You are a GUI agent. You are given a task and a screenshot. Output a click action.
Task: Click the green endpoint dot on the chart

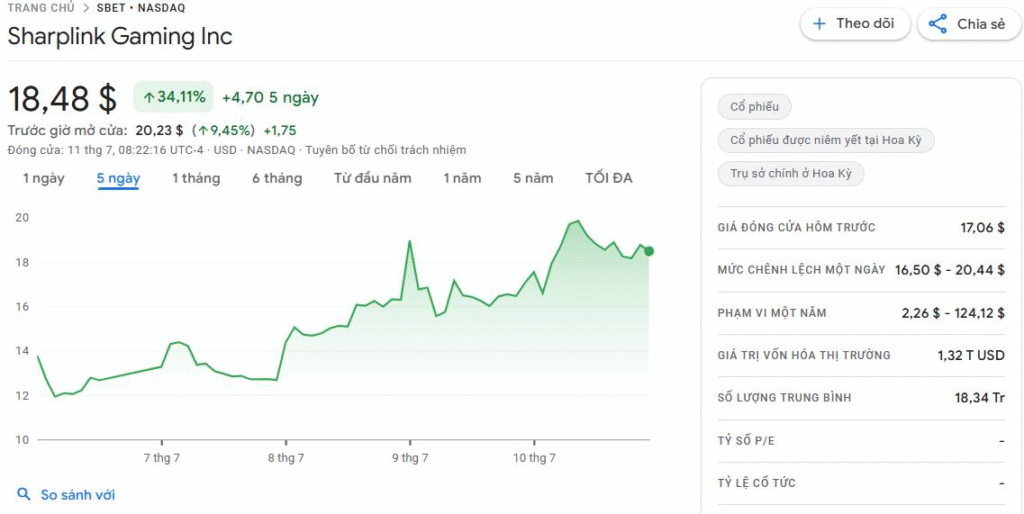tap(648, 251)
